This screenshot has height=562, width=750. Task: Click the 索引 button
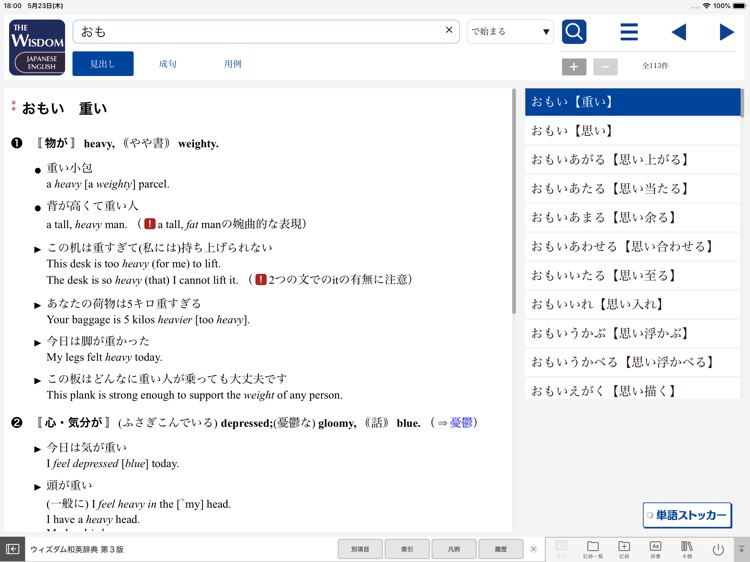point(407,549)
